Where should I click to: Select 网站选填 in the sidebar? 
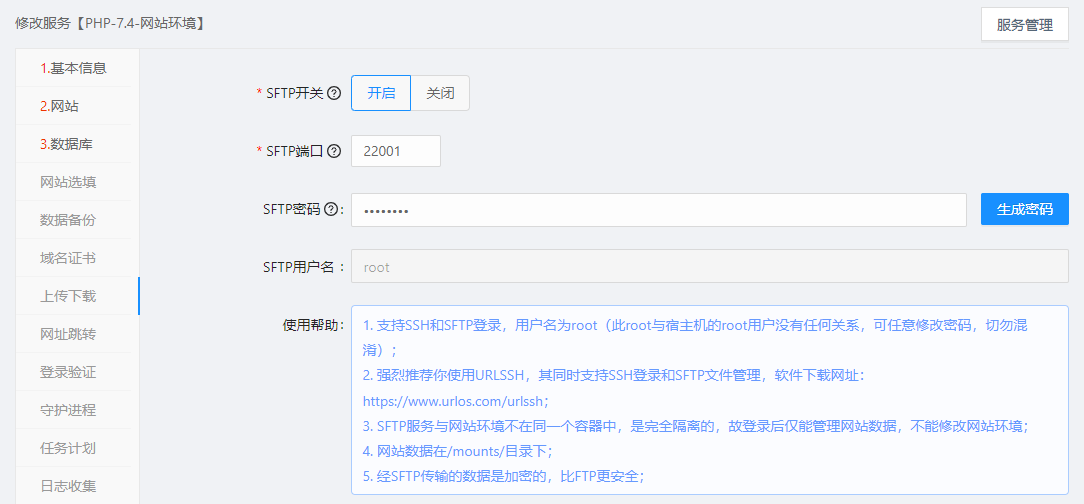[x=68, y=182]
